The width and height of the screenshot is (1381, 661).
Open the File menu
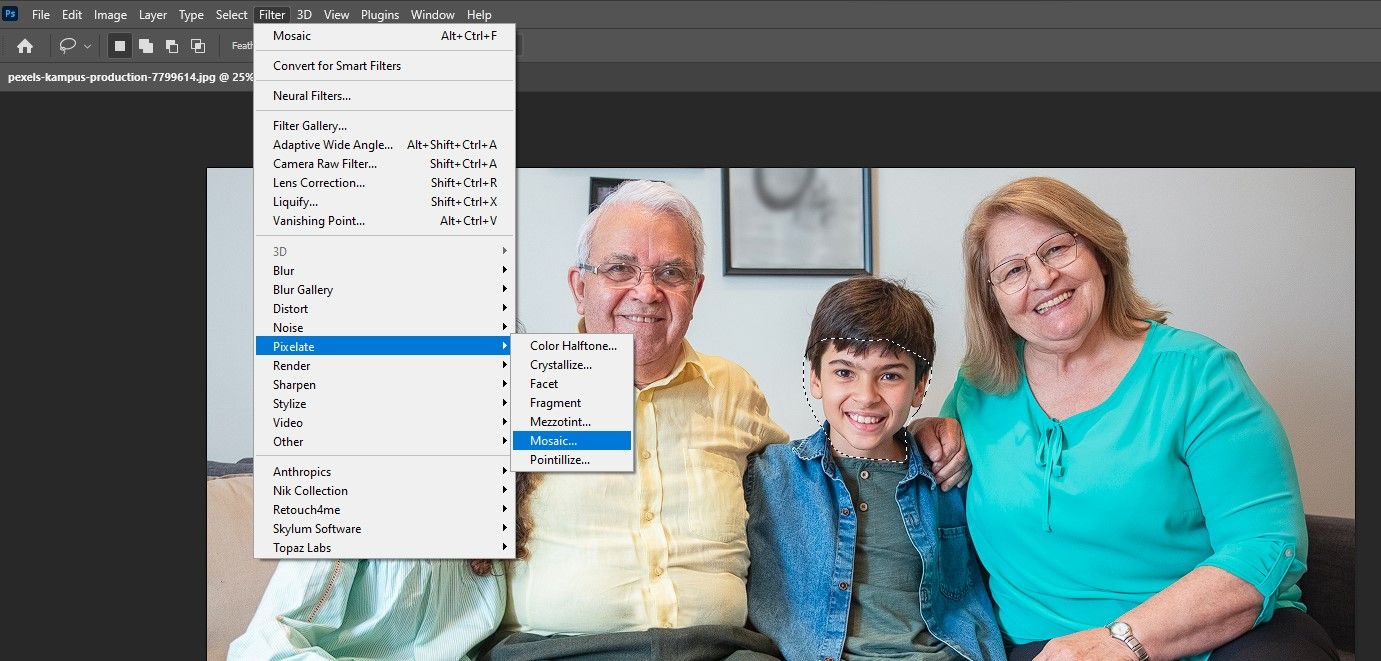click(41, 15)
